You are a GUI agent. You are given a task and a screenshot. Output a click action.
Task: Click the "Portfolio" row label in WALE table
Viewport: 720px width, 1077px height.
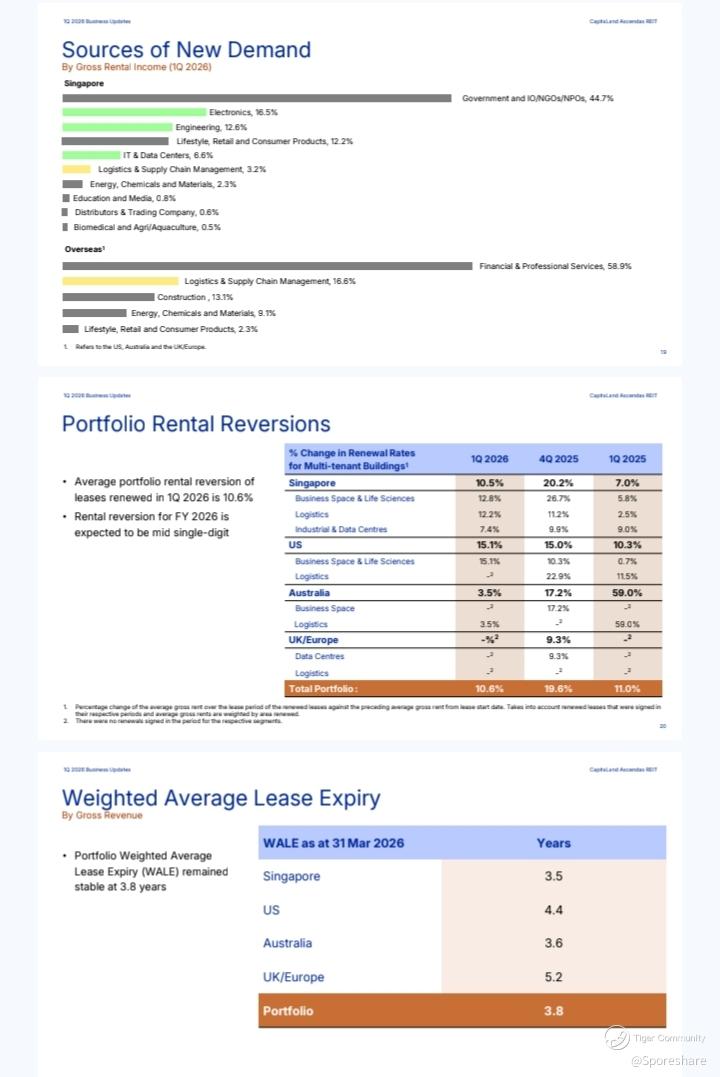pos(288,1011)
